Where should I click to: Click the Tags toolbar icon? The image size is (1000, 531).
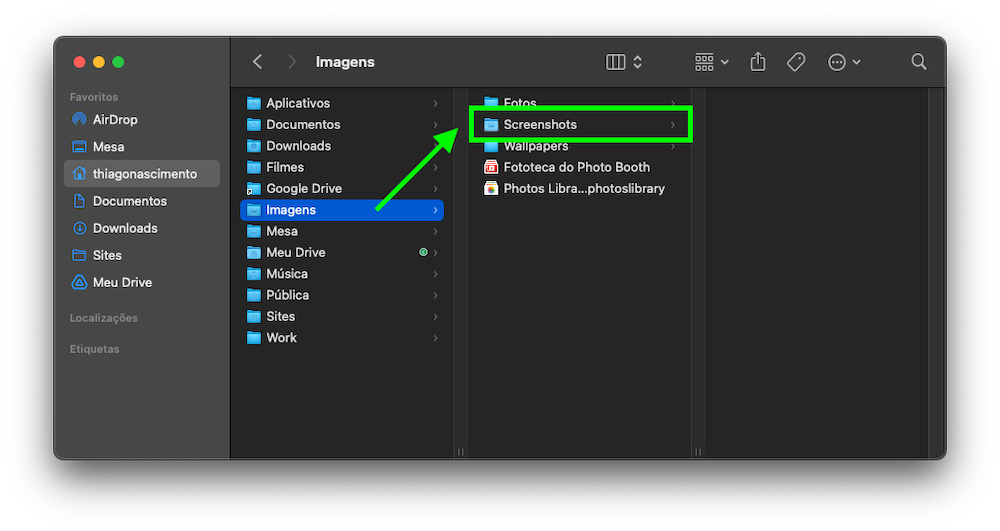(796, 62)
